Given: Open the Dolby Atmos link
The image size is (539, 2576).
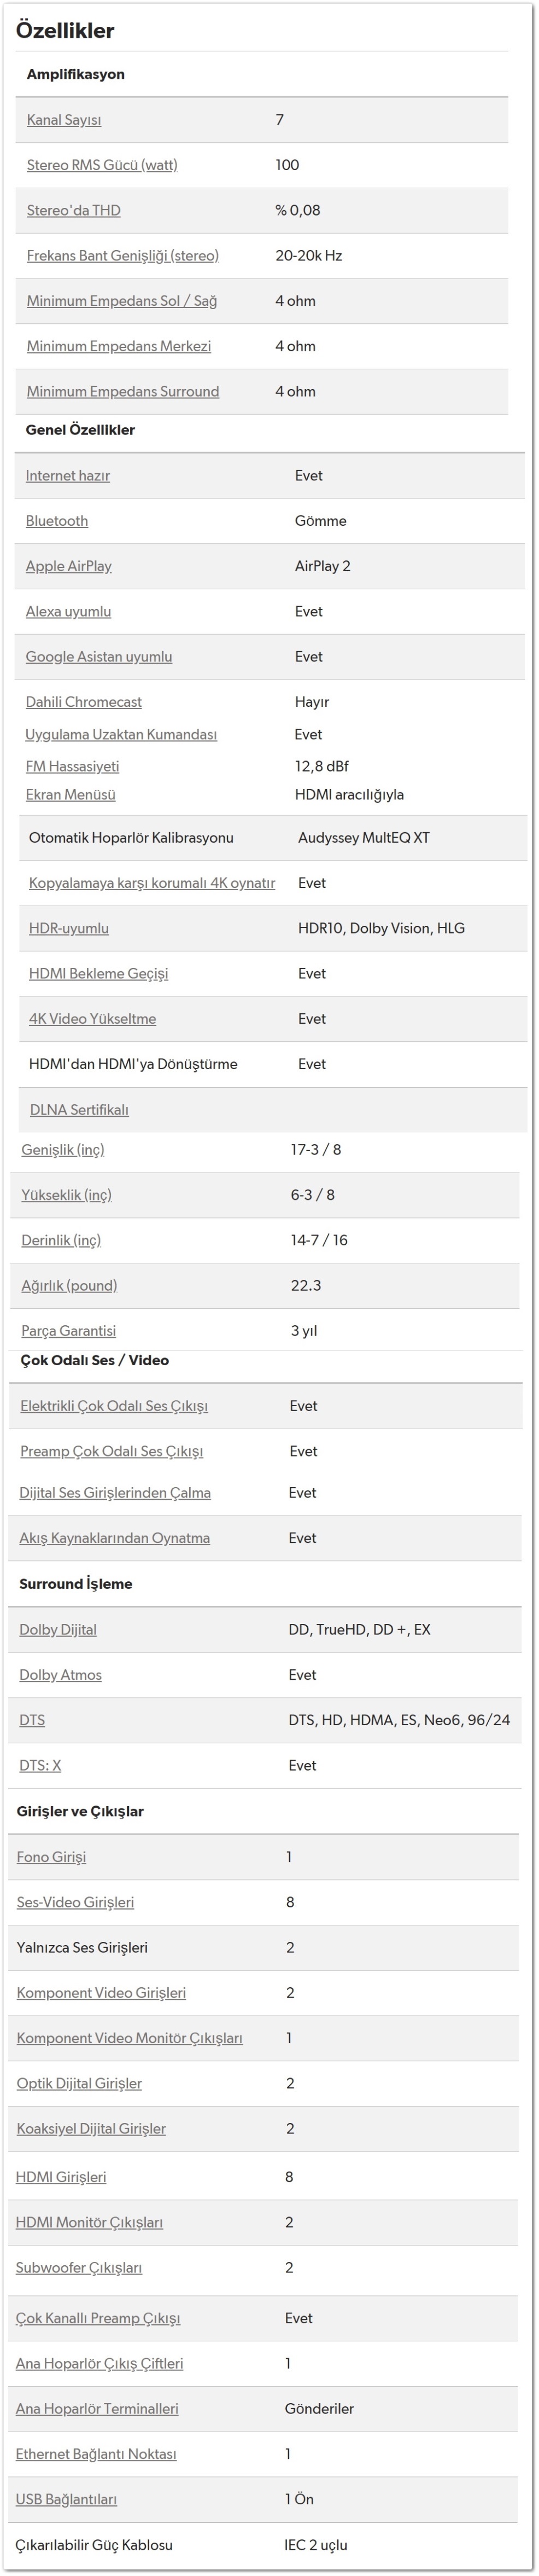Looking at the screenshot, I should 61,1675.
